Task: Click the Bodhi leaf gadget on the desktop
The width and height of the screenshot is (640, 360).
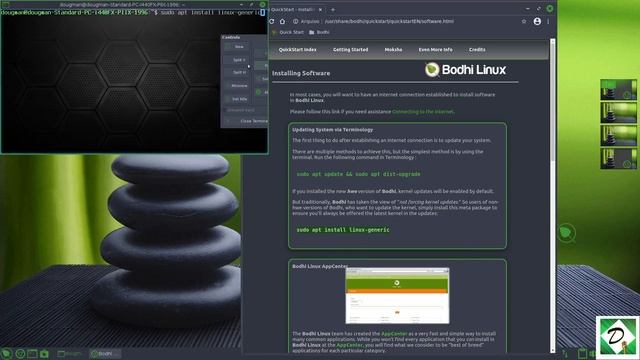Action: tap(567, 233)
